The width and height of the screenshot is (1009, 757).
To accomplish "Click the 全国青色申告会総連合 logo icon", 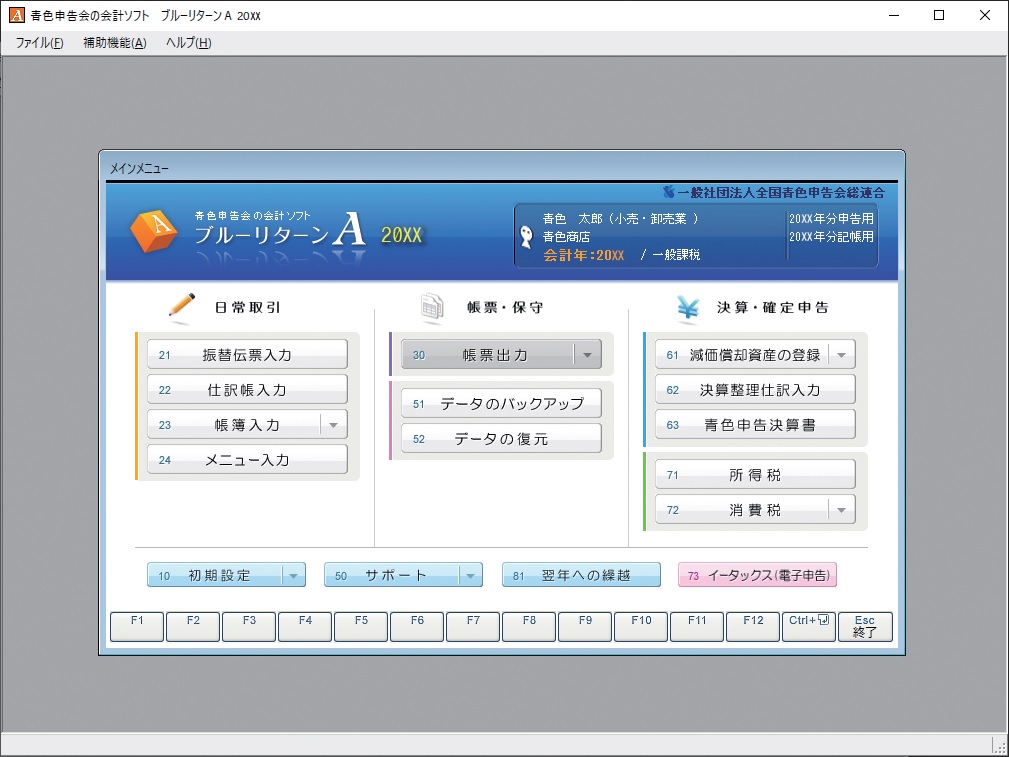I will click(x=669, y=192).
